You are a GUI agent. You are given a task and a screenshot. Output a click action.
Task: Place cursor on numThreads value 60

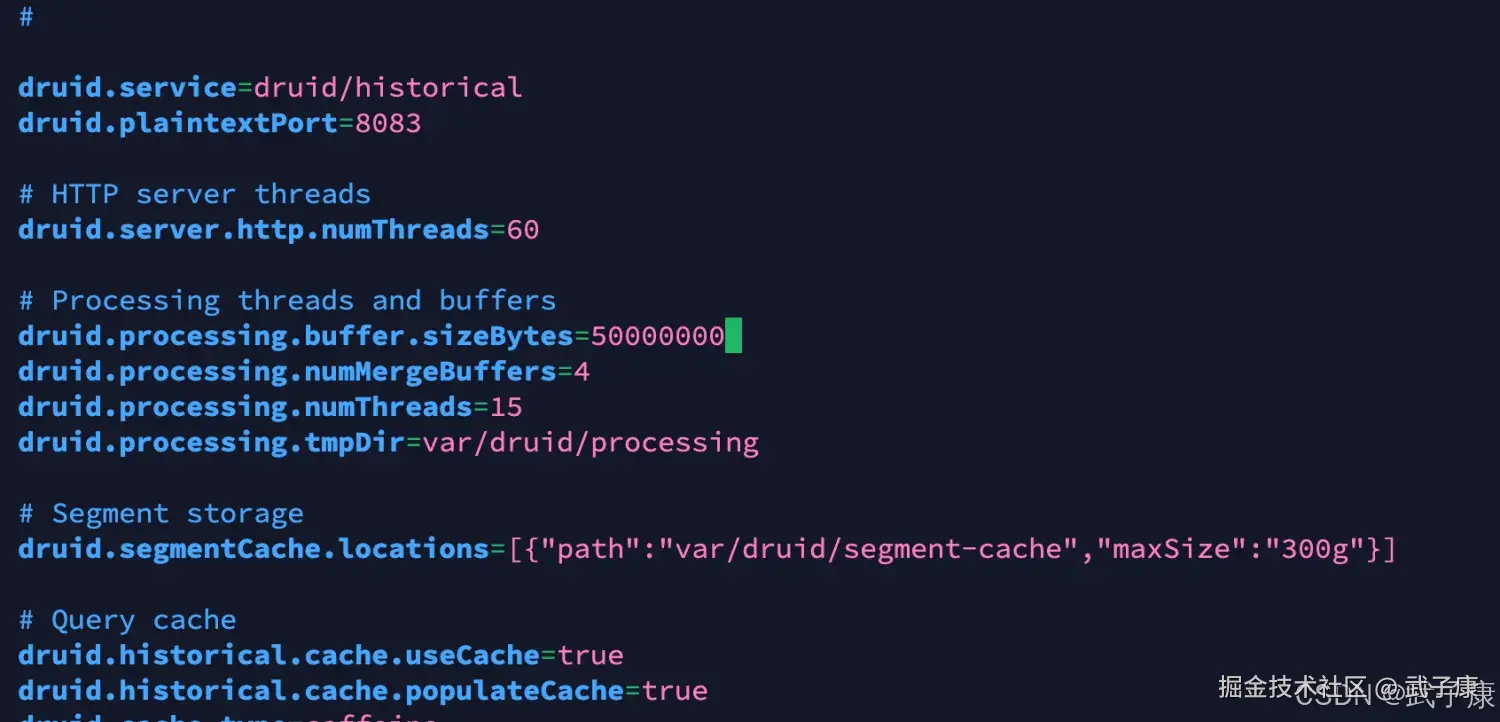click(x=523, y=230)
